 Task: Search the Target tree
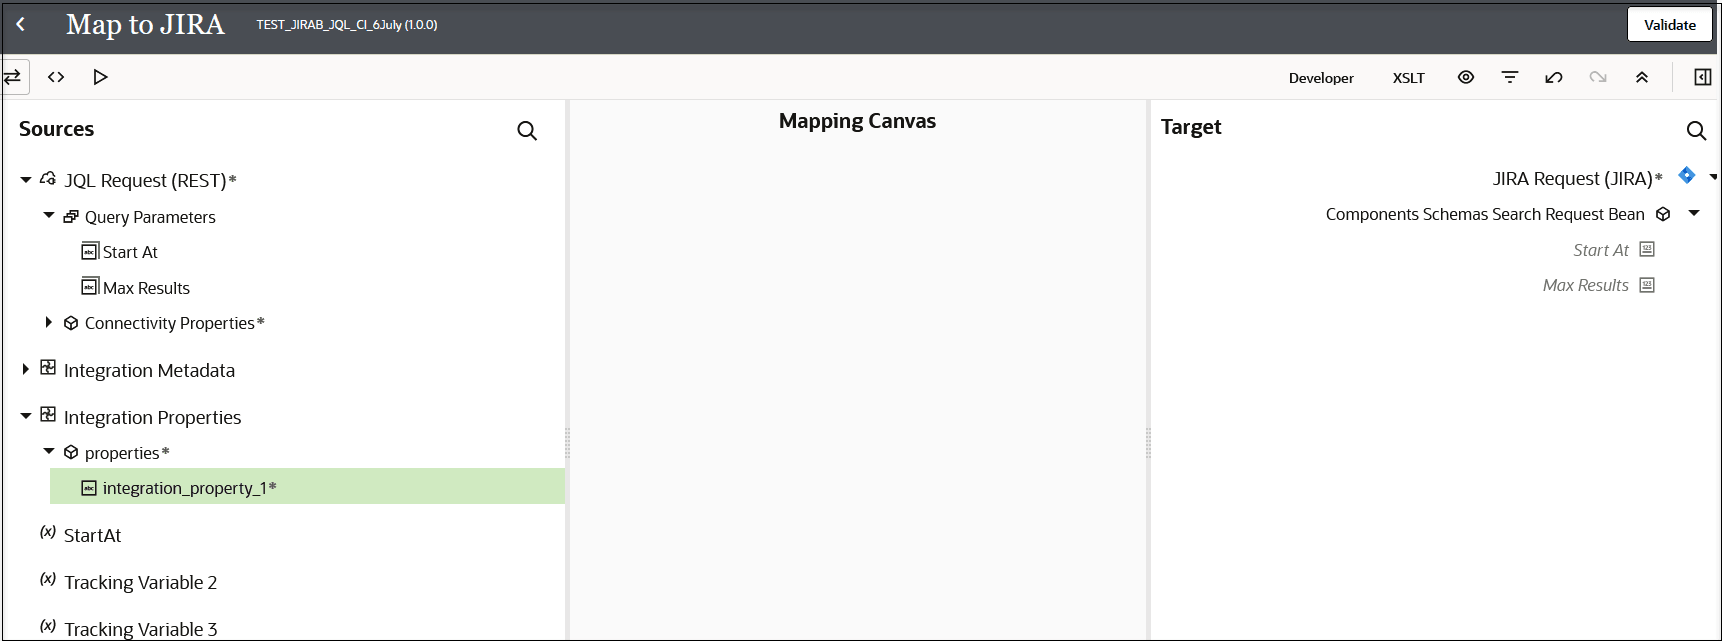coord(1696,131)
